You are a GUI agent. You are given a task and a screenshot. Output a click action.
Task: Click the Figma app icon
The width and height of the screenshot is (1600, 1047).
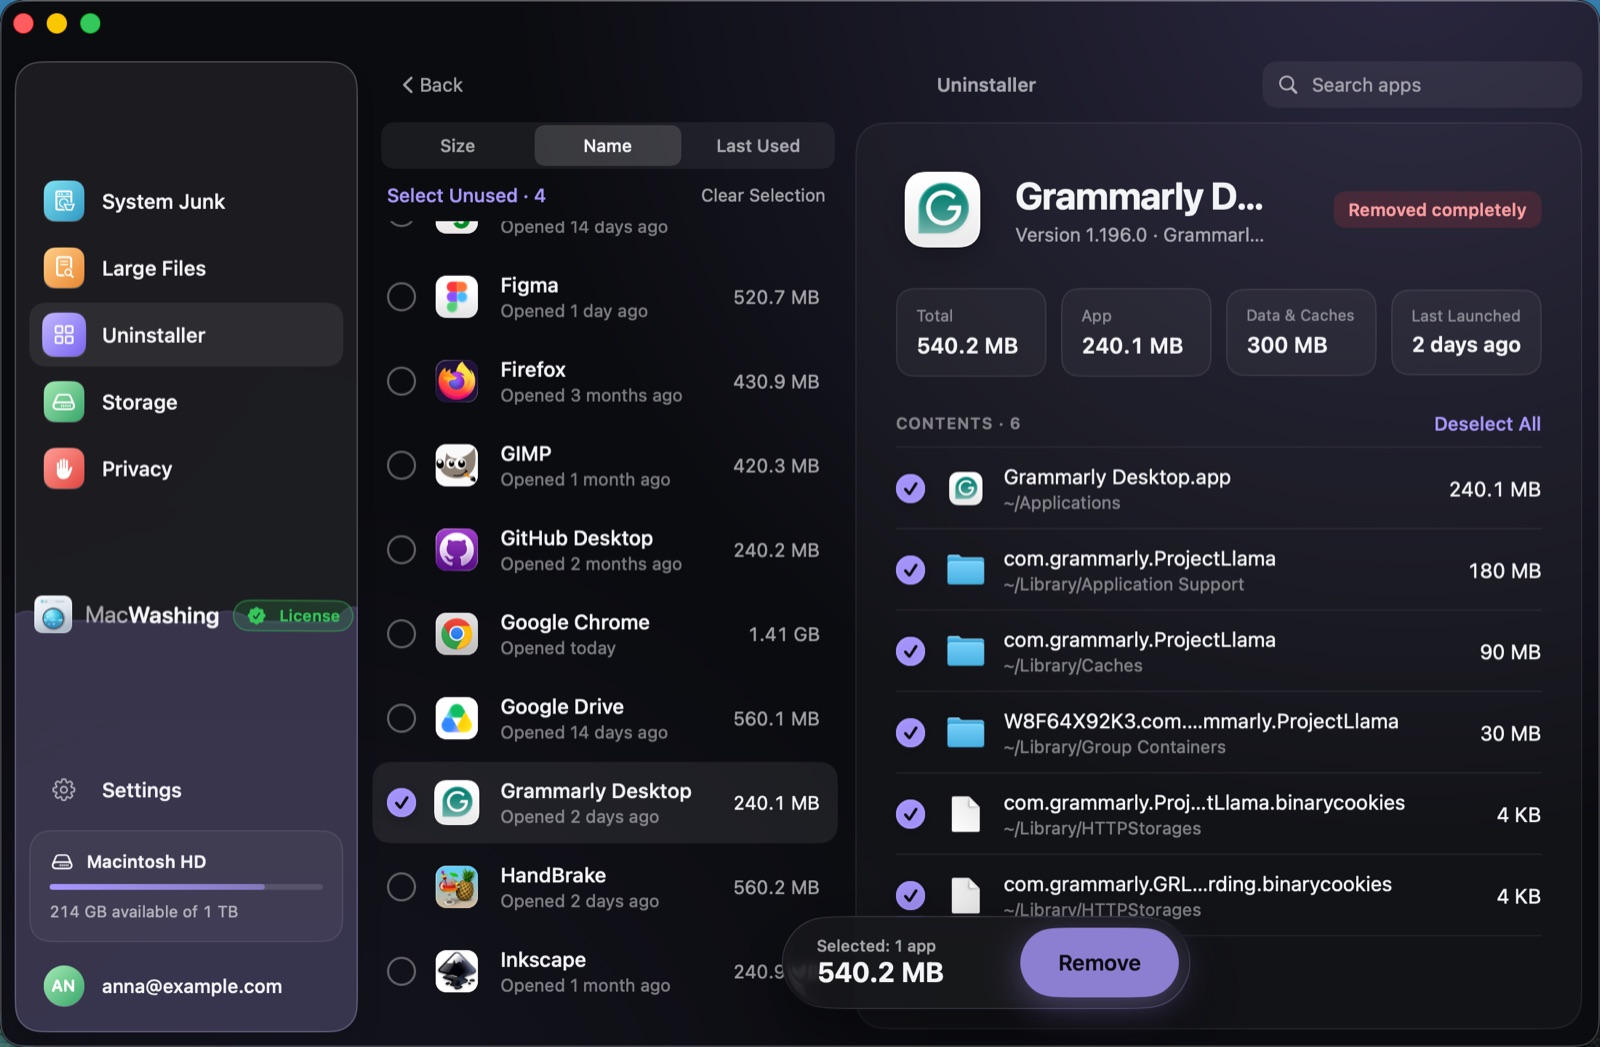pyautogui.click(x=457, y=297)
